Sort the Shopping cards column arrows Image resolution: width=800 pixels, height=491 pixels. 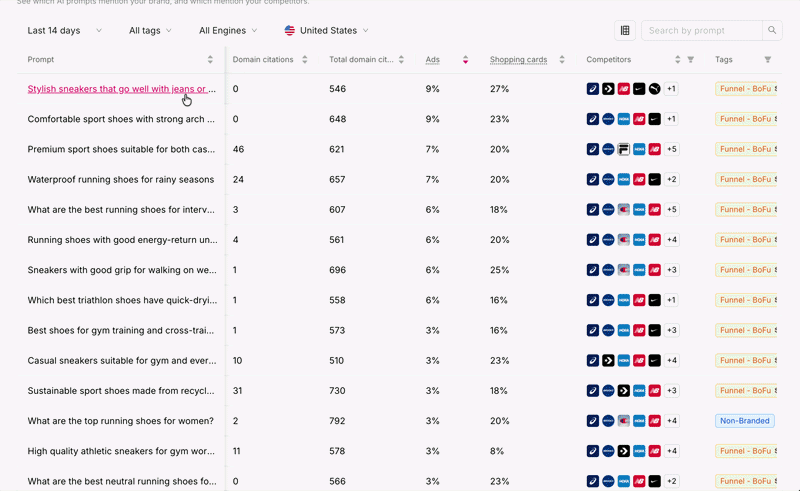point(562,60)
